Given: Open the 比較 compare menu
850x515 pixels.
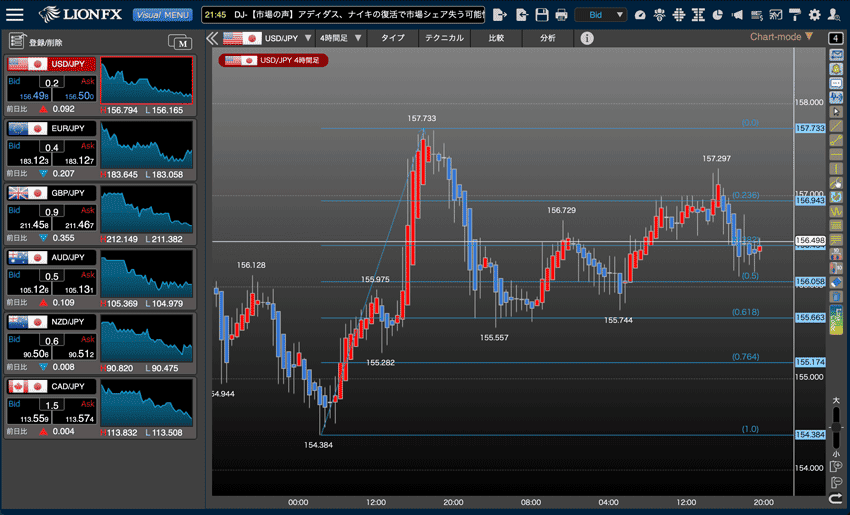Looking at the screenshot, I should pyautogui.click(x=496, y=38).
